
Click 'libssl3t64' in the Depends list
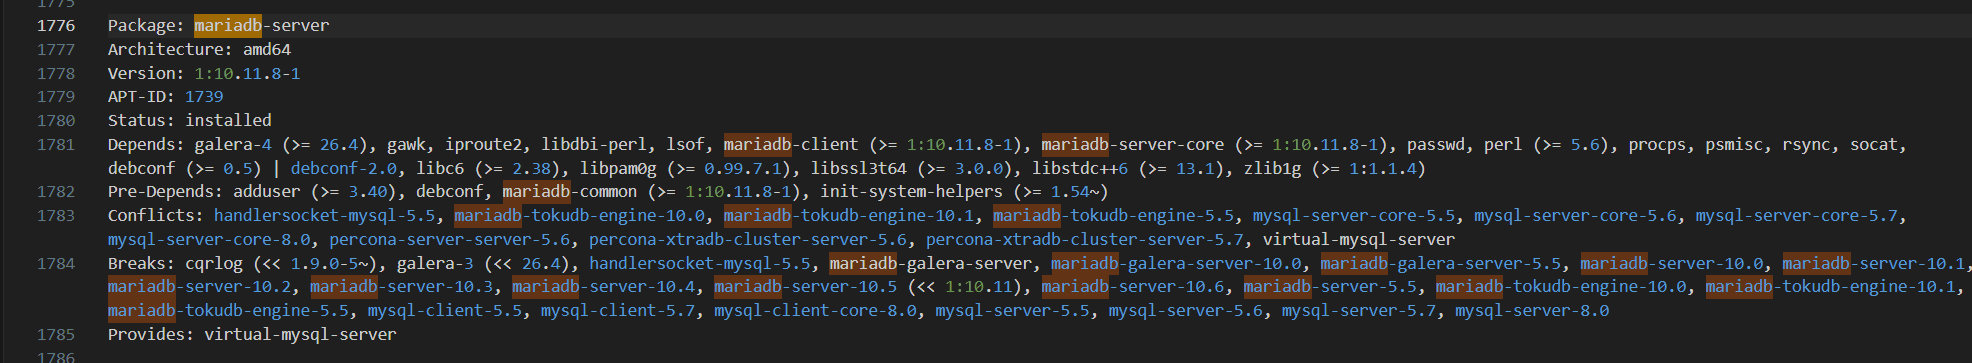tap(859, 169)
